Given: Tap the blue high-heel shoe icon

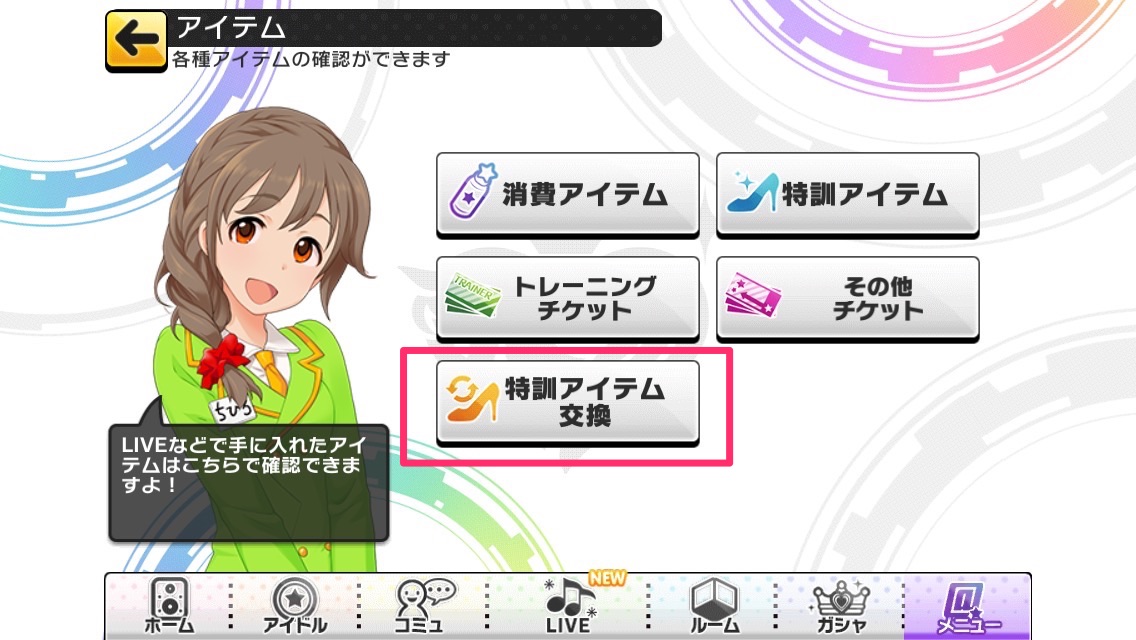Looking at the screenshot, I should click(753, 193).
